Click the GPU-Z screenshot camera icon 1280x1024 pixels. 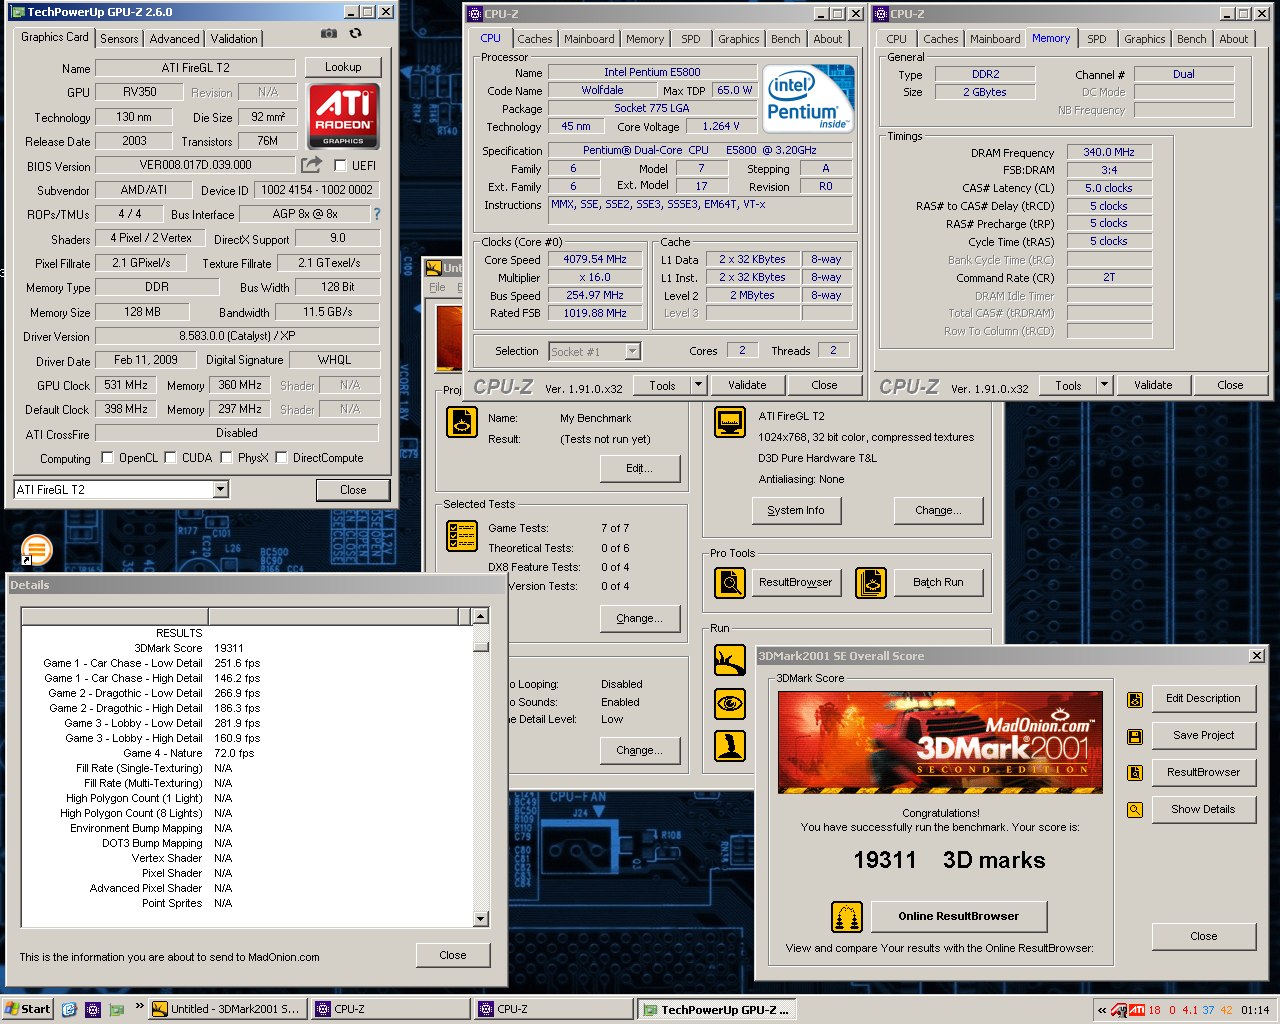[328, 33]
